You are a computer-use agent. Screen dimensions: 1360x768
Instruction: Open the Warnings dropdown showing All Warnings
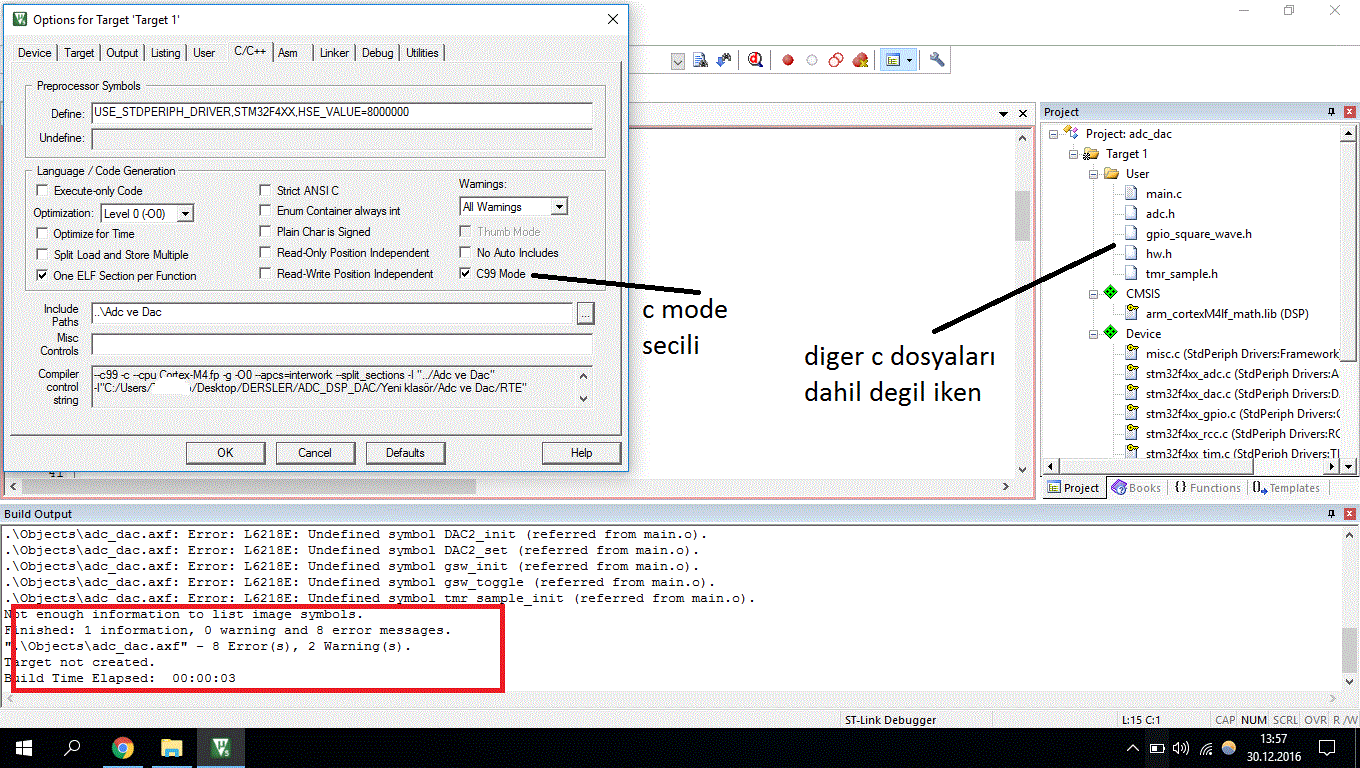[x=559, y=207]
